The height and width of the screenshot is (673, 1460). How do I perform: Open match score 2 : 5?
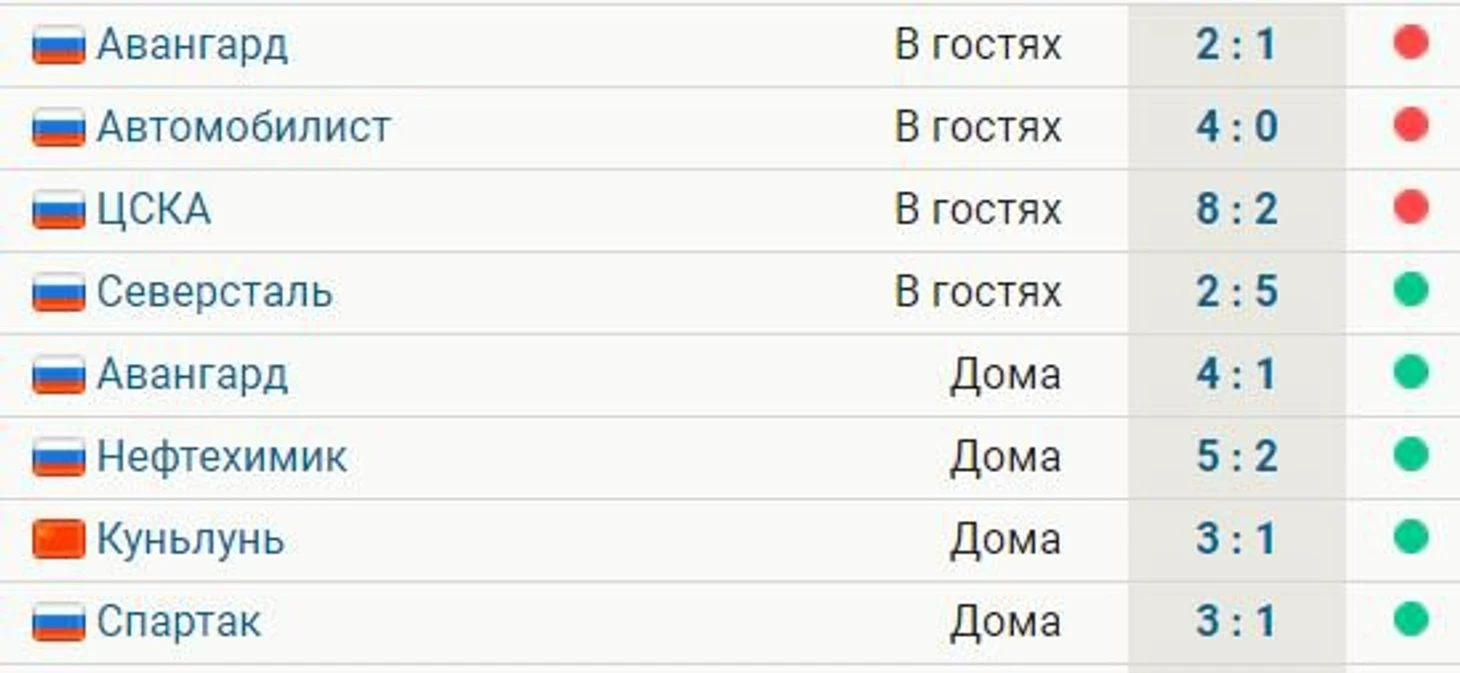coord(1236,292)
